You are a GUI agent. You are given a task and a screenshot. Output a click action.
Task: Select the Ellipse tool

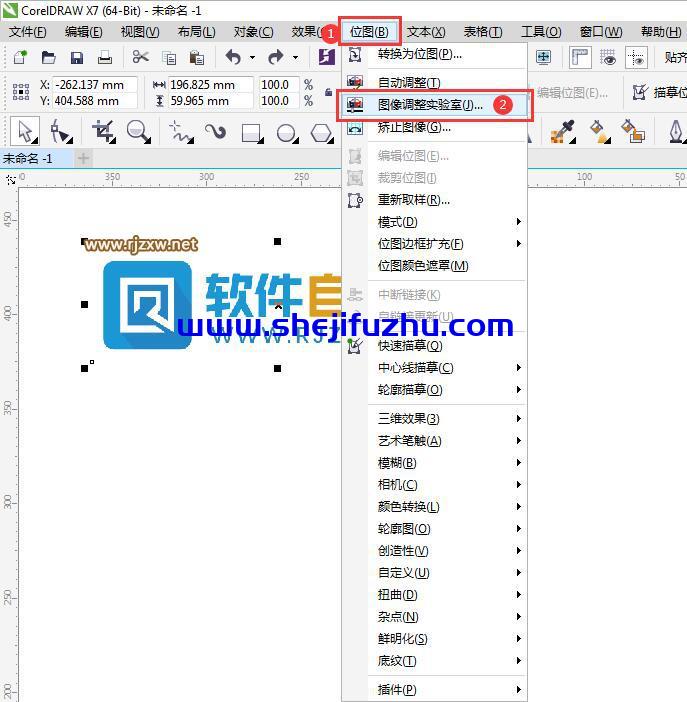pos(287,133)
